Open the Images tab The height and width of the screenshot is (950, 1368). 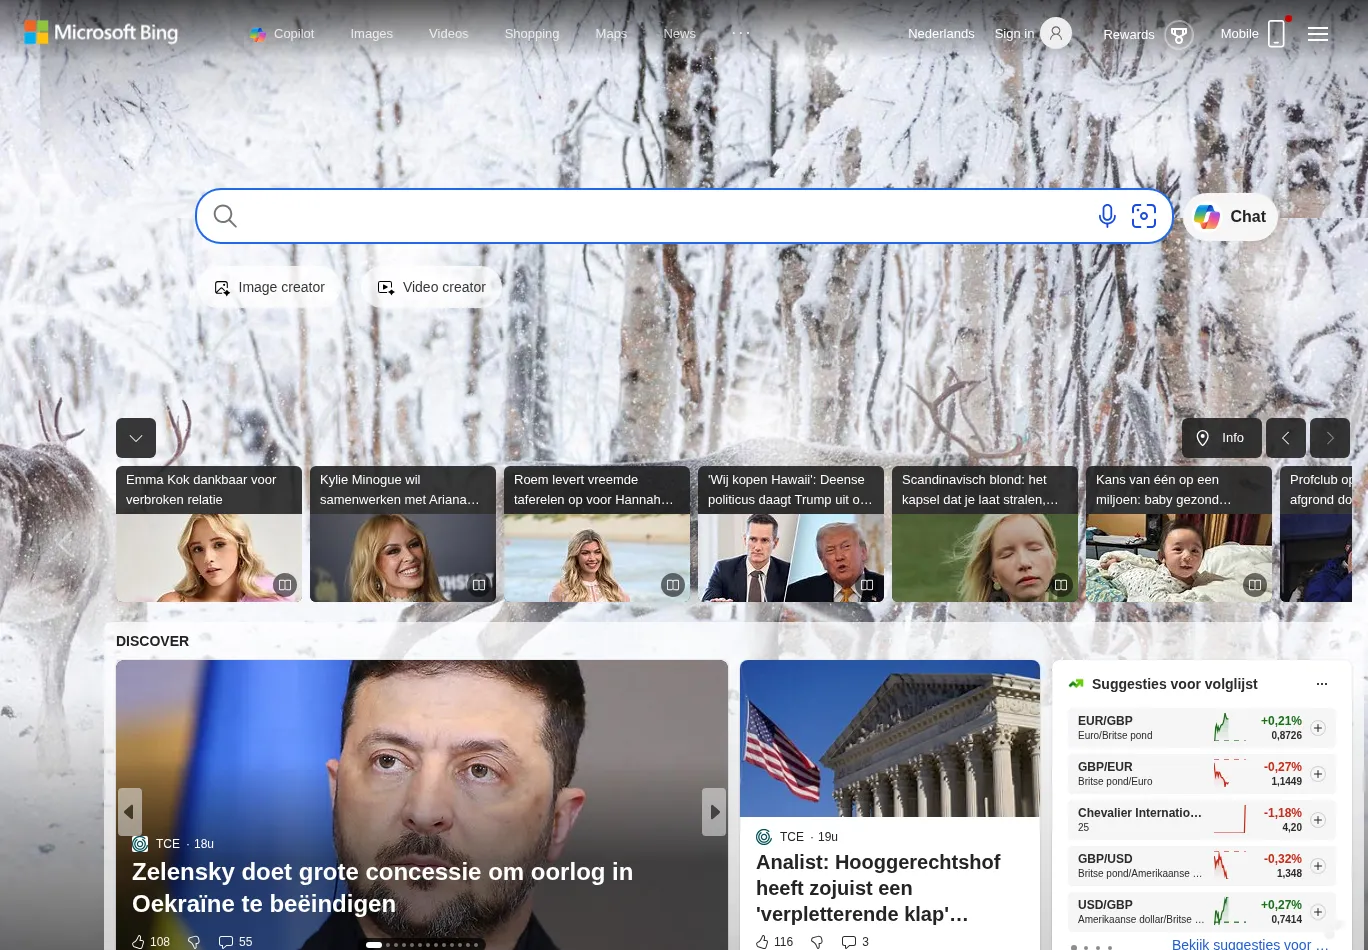pyautogui.click(x=371, y=34)
